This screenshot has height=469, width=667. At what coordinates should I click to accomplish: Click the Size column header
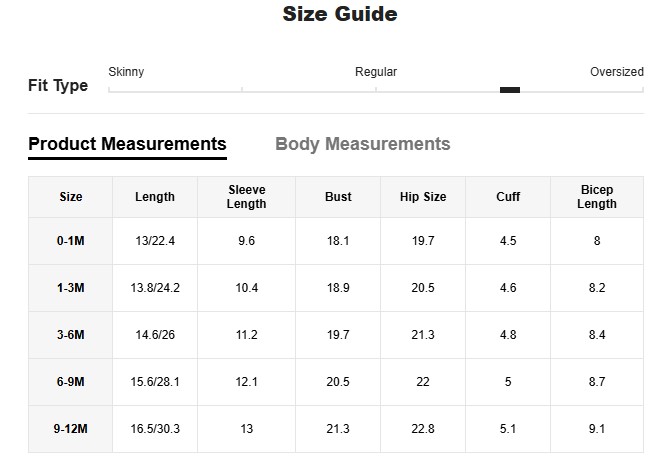tap(71, 197)
